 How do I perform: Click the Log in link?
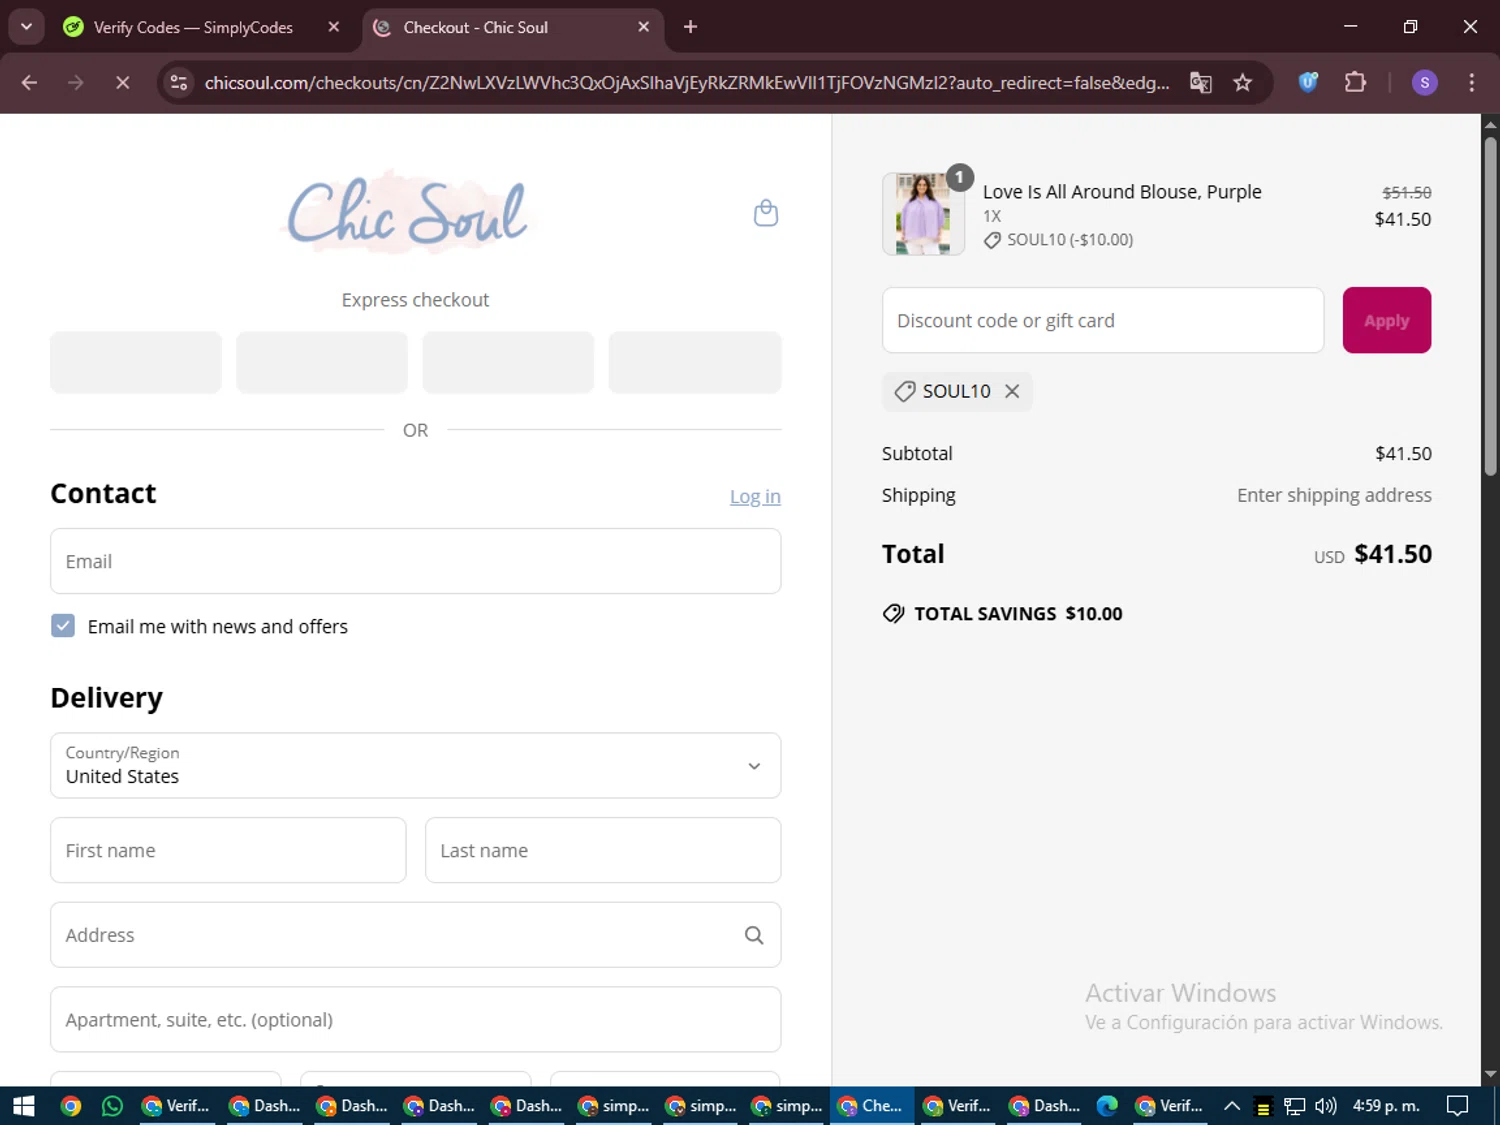(755, 496)
